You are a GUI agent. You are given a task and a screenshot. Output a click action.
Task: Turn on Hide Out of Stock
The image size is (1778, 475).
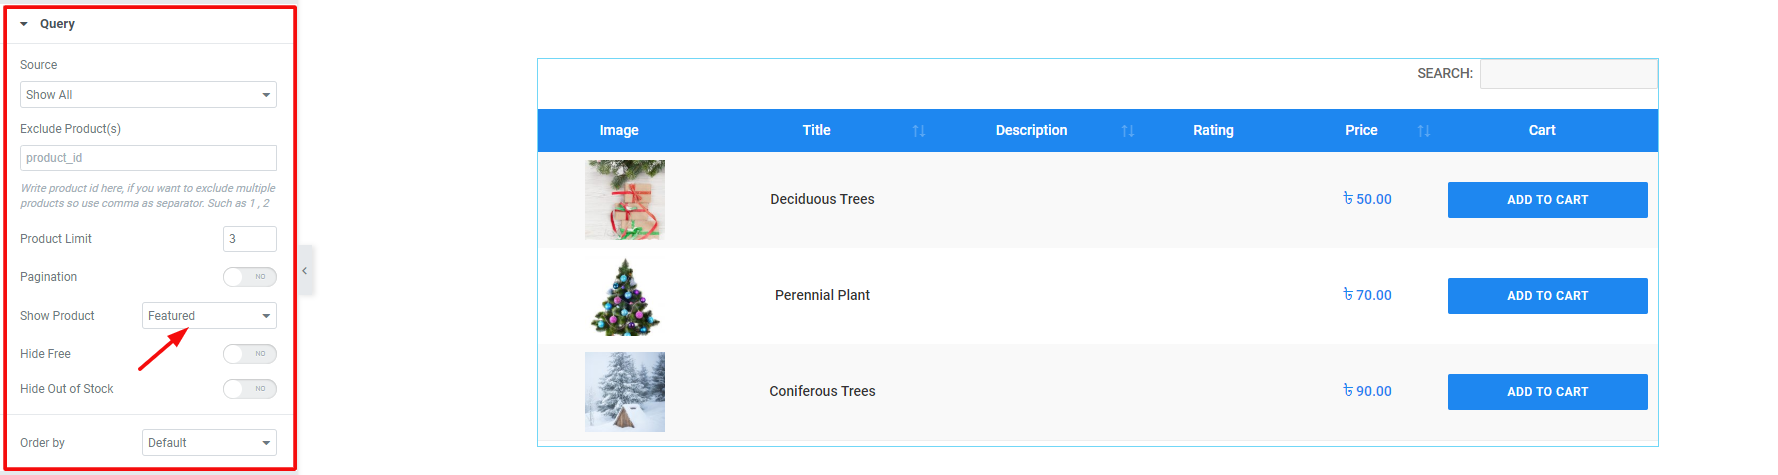click(x=250, y=389)
